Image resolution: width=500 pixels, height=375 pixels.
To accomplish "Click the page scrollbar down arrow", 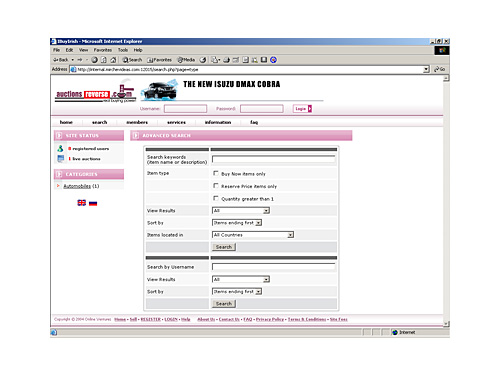I will (446, 324).
